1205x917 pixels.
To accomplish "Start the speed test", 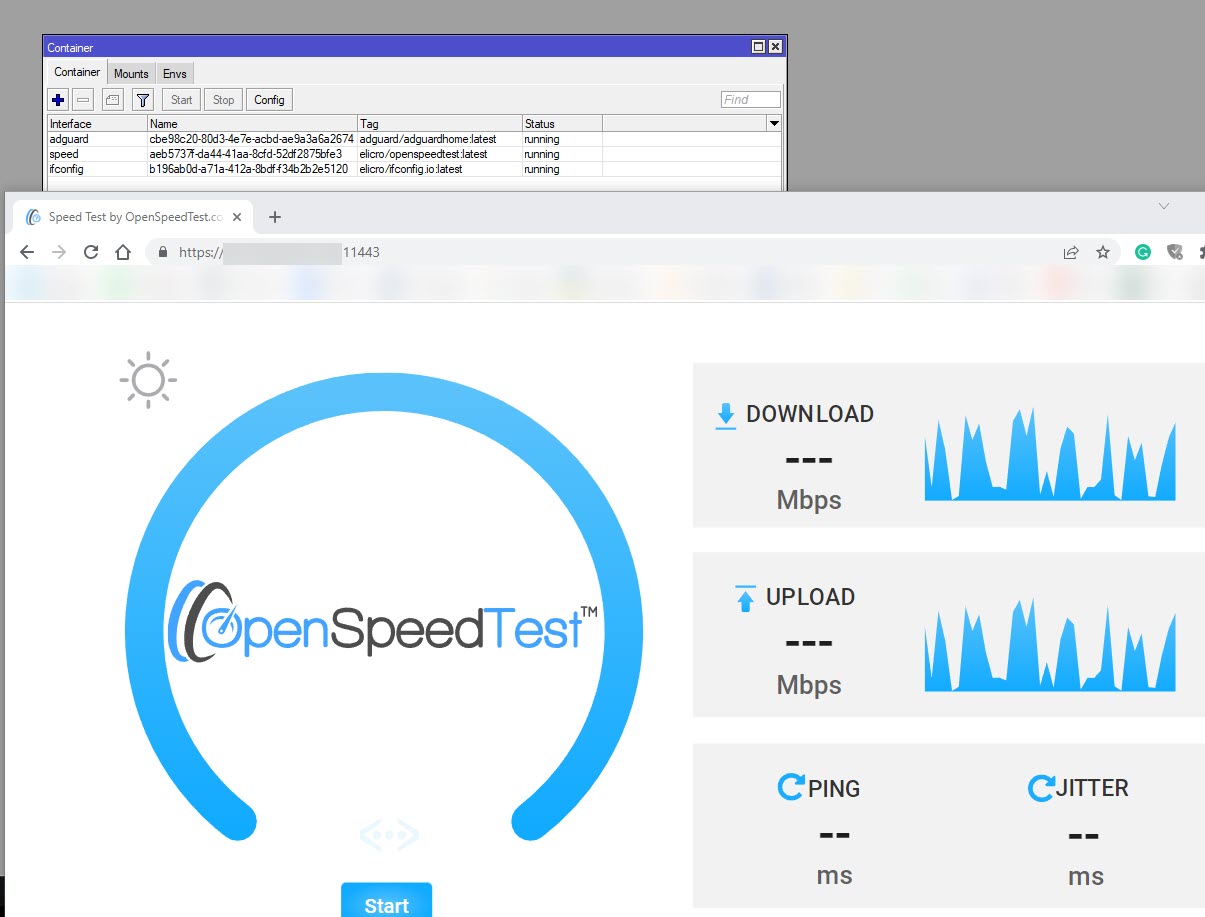I will (386, 900).
